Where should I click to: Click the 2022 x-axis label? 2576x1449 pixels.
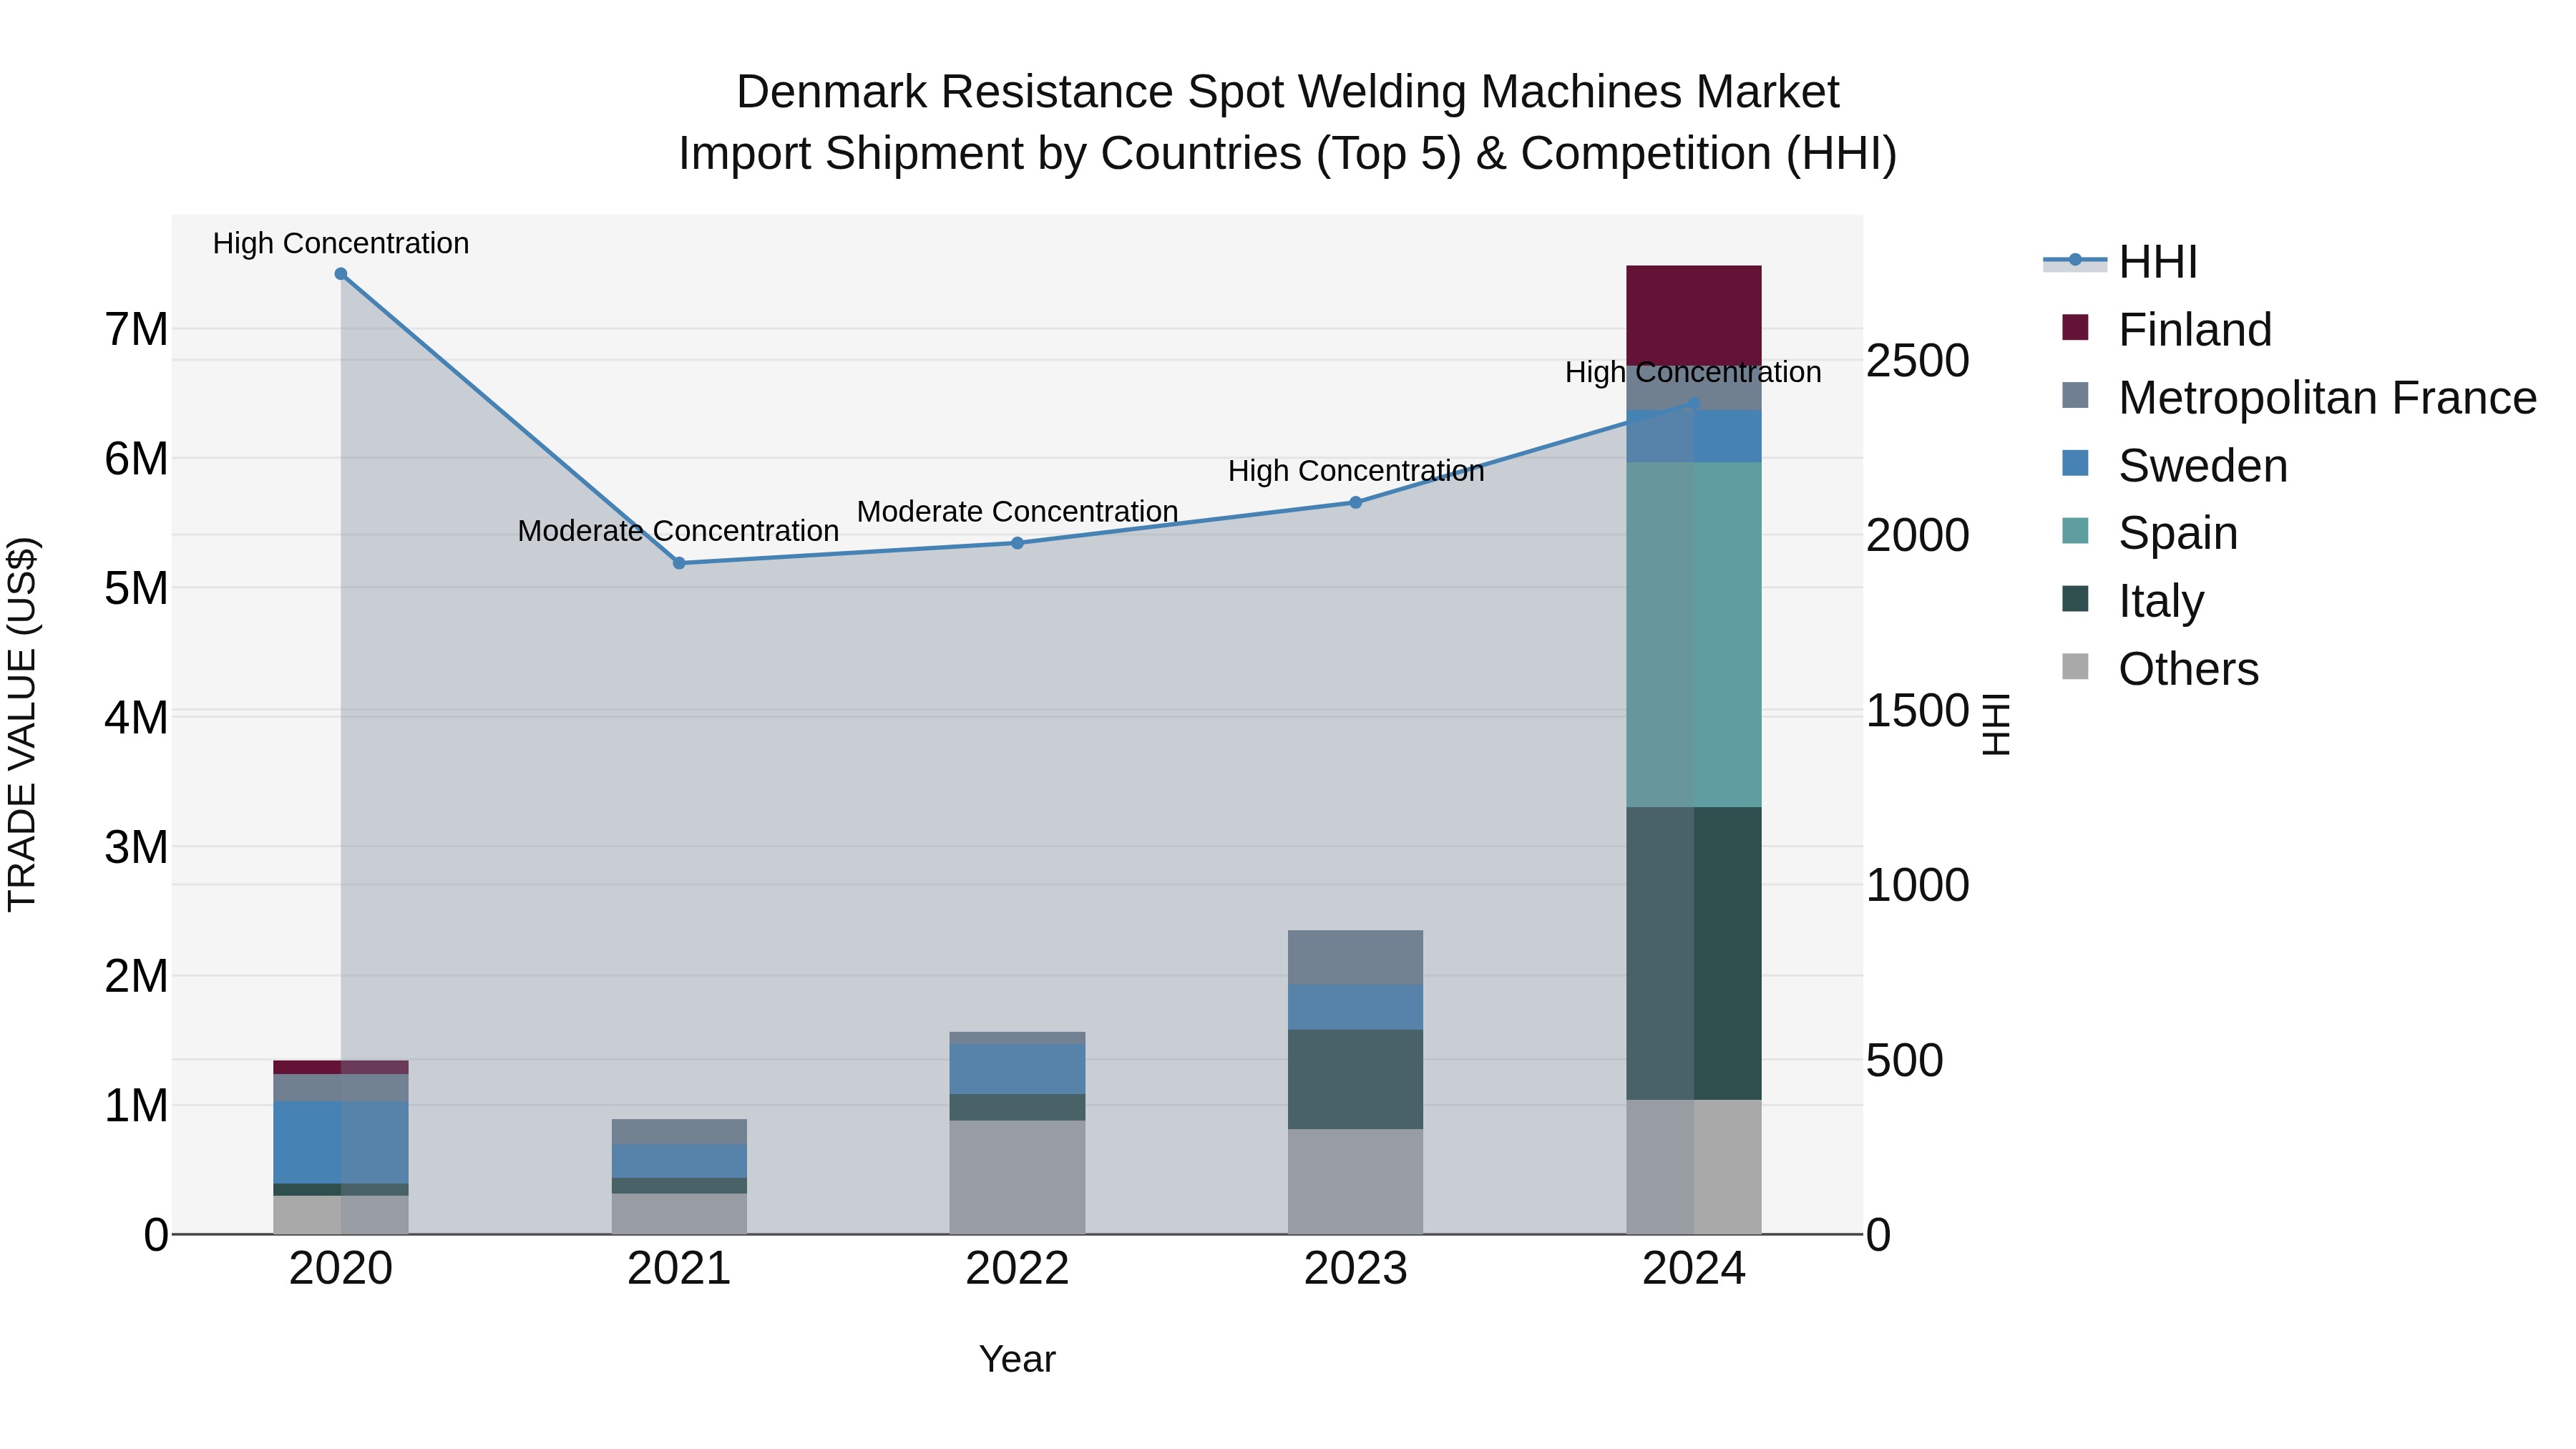pyautogui.click(x=1017, y=1269)
